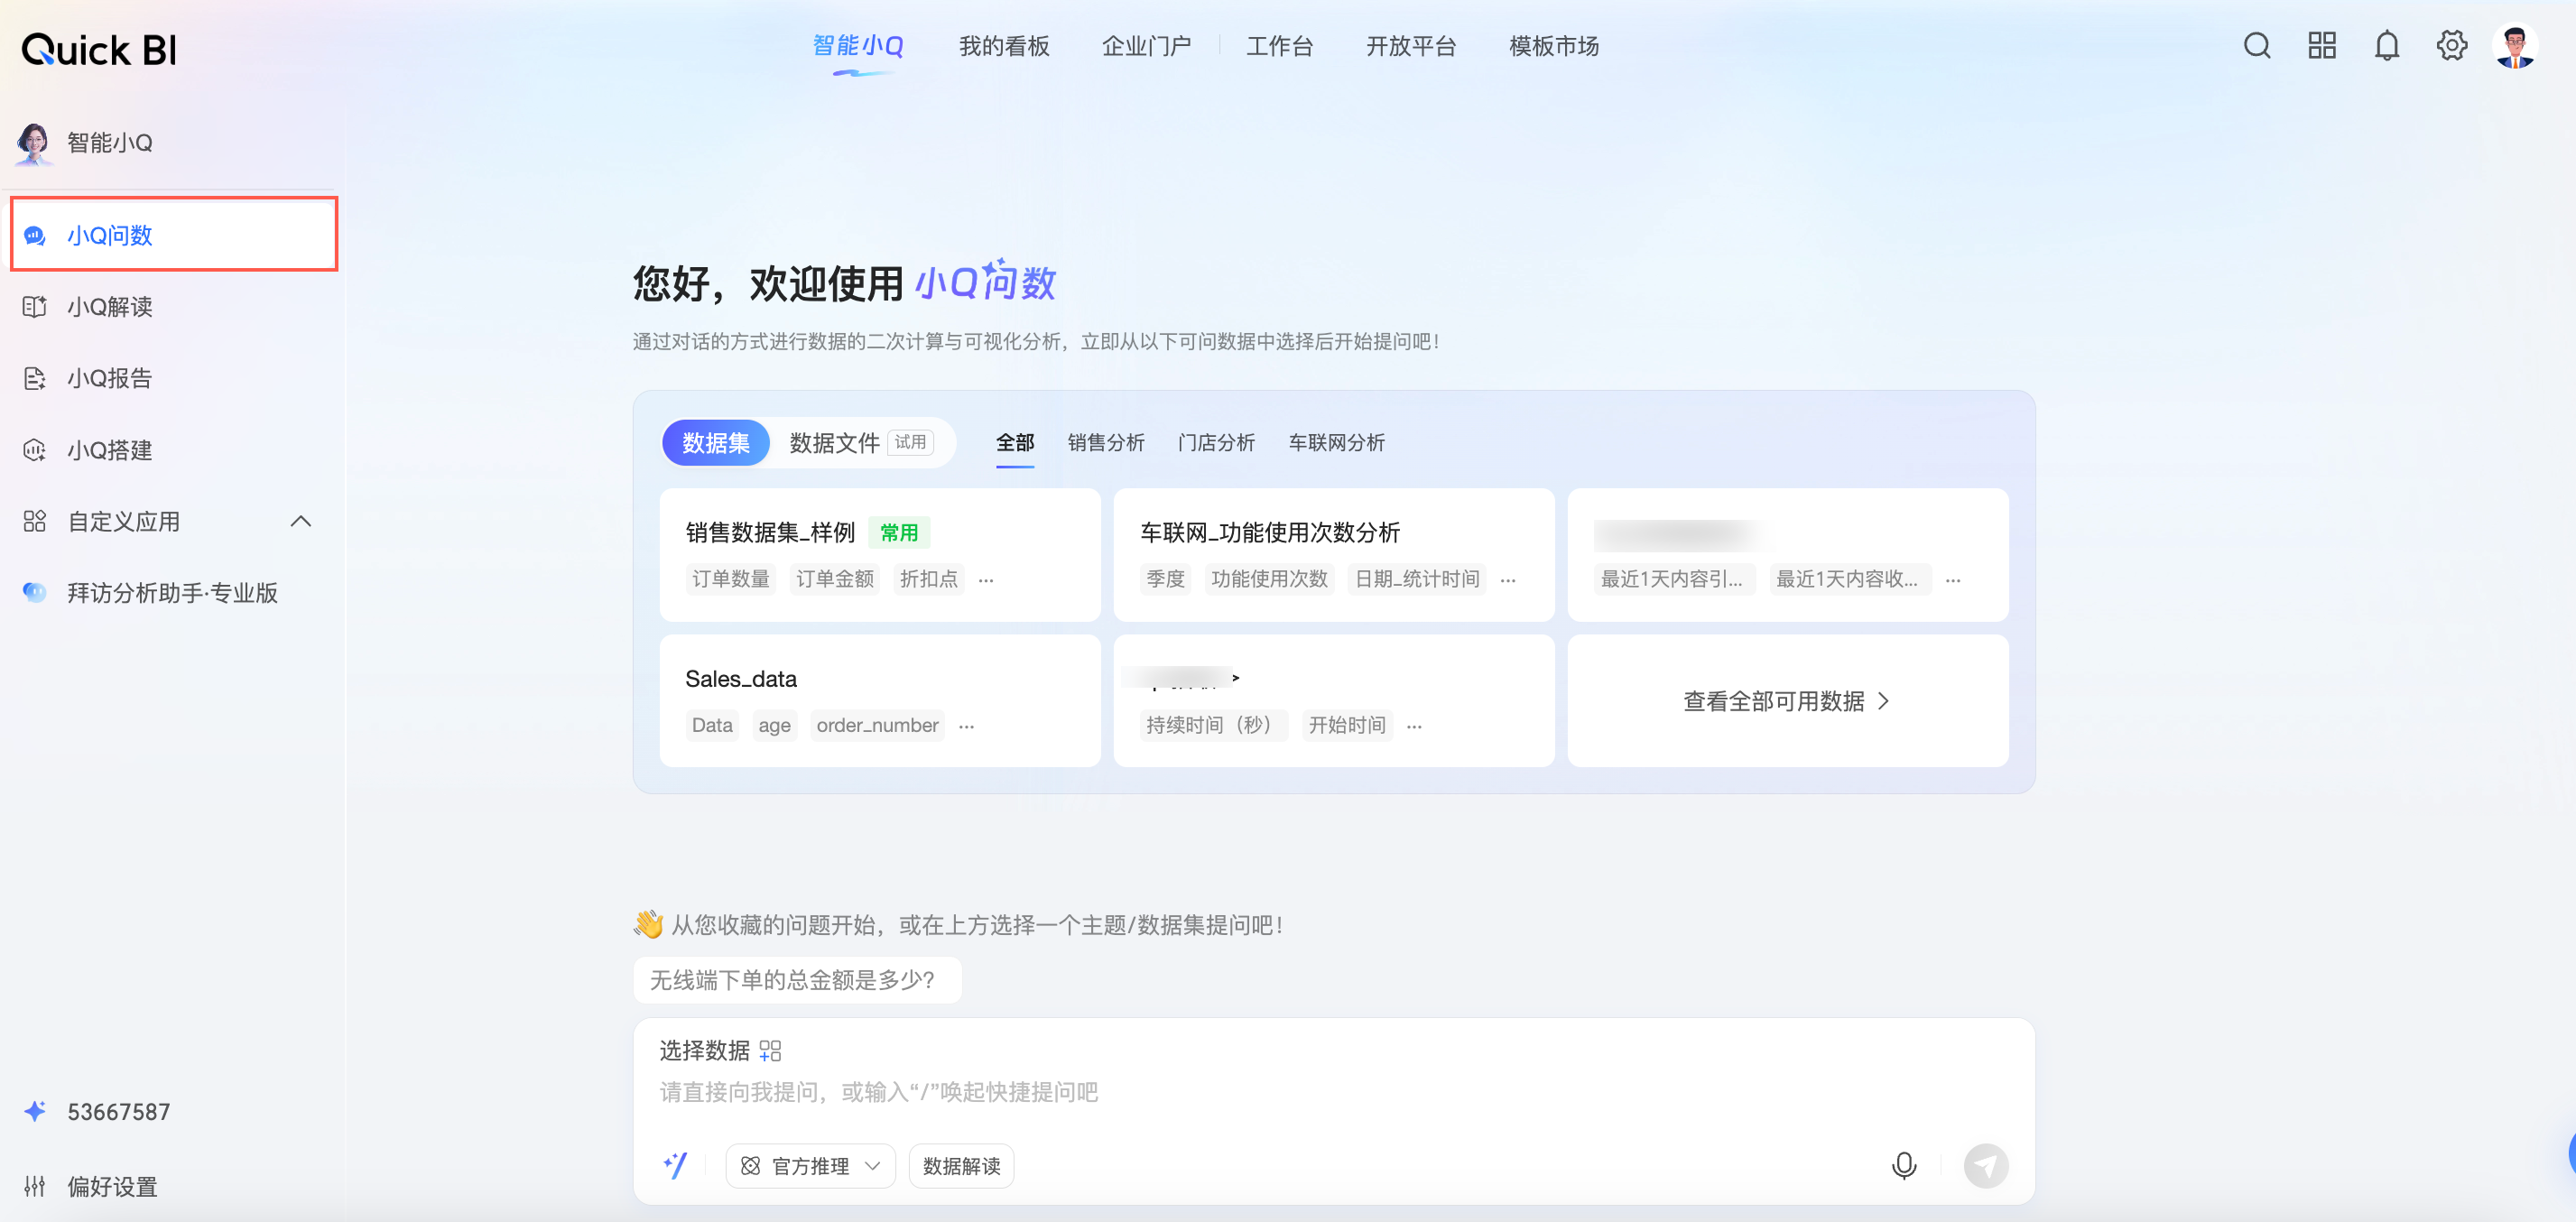Viewport: 2576px width, 1222px height.
Task: Click the 偏好设置 sliders icon
Action: [x=35, y=1186]
